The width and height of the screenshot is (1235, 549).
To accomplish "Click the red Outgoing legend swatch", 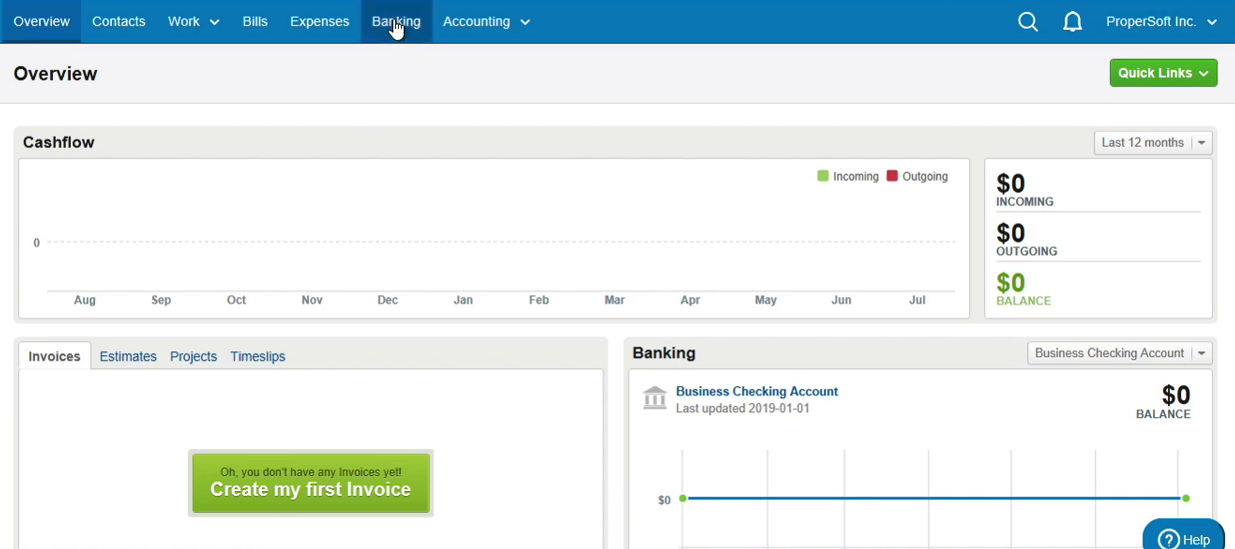I will point(892,176).
